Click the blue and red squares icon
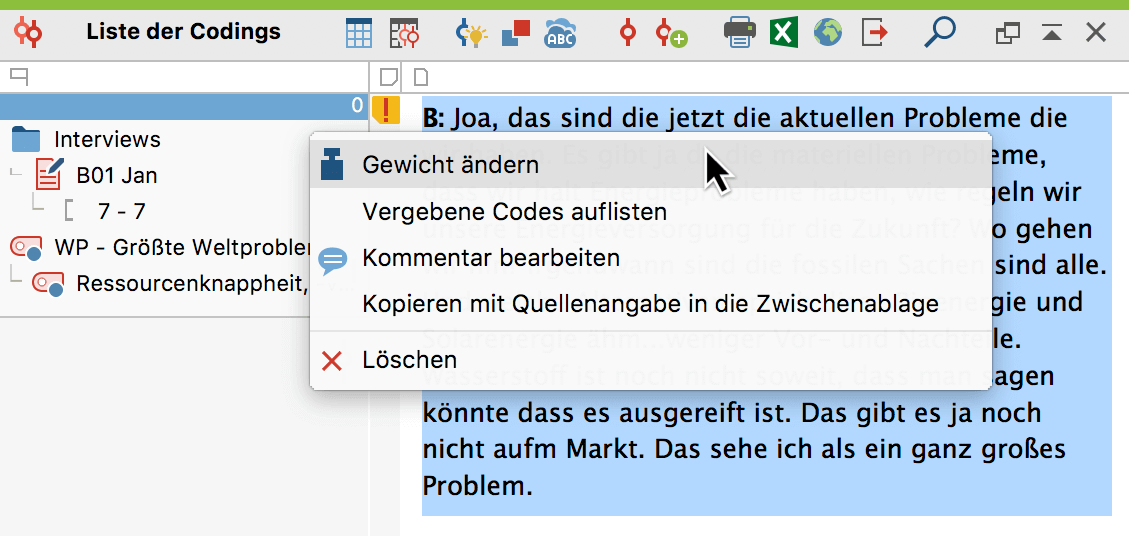 point(516,33)
